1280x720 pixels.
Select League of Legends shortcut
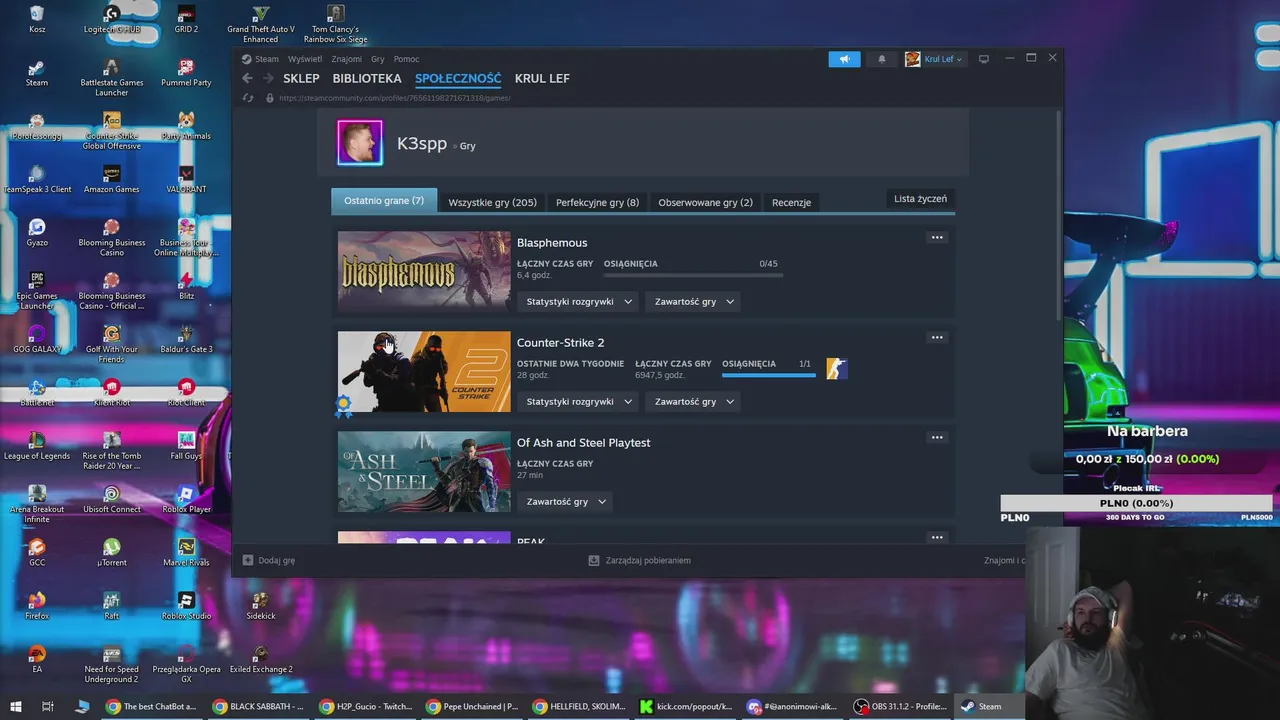click(37, 445)
